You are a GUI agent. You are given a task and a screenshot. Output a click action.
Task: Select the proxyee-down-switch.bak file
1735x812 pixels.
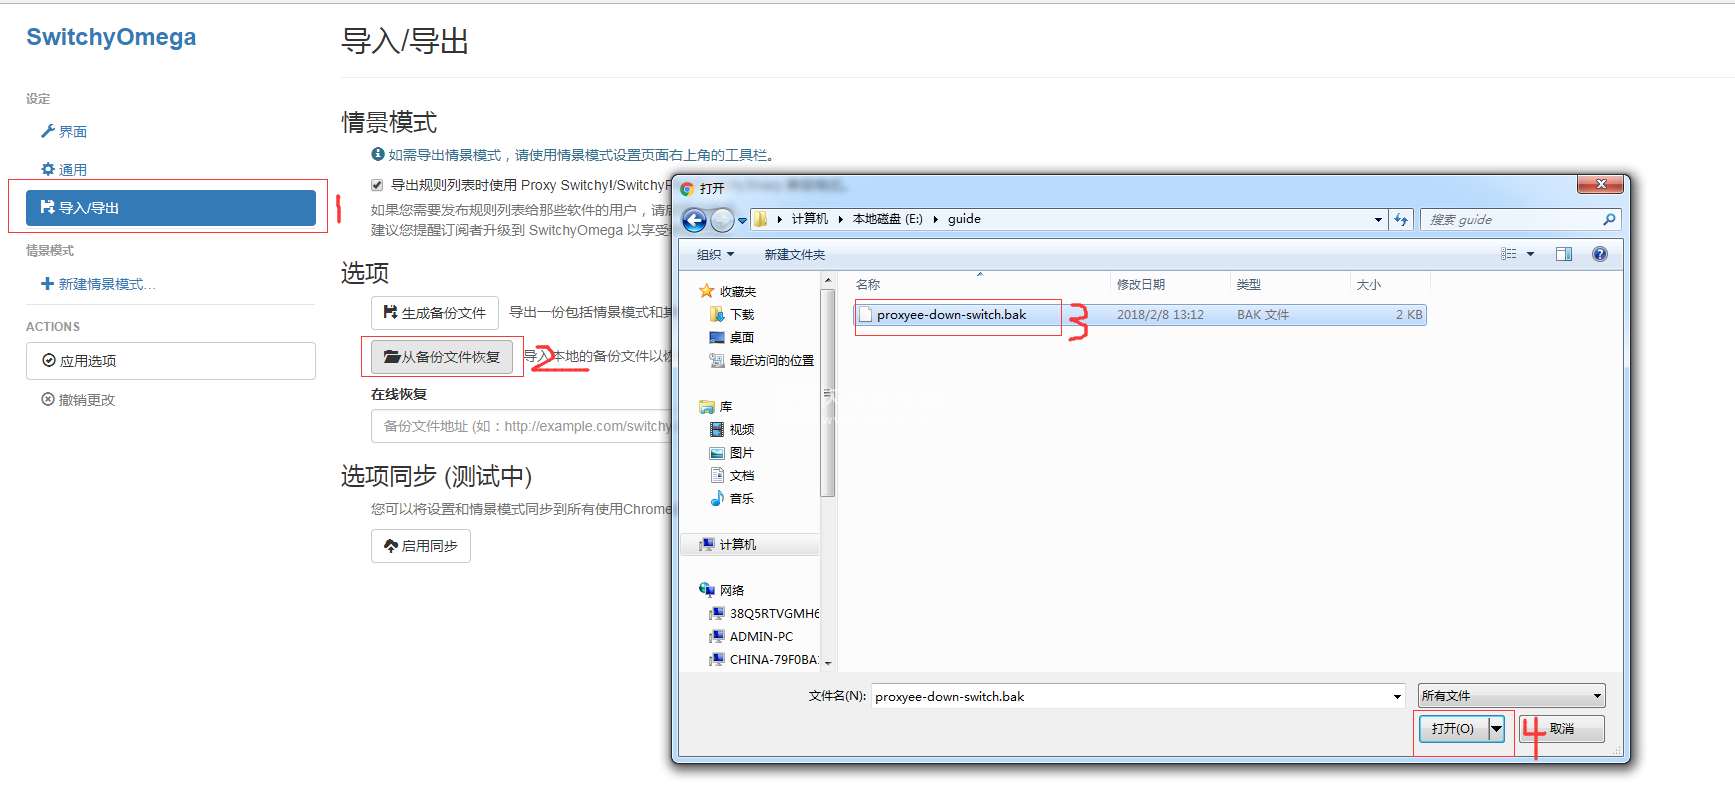(1140, 315)
